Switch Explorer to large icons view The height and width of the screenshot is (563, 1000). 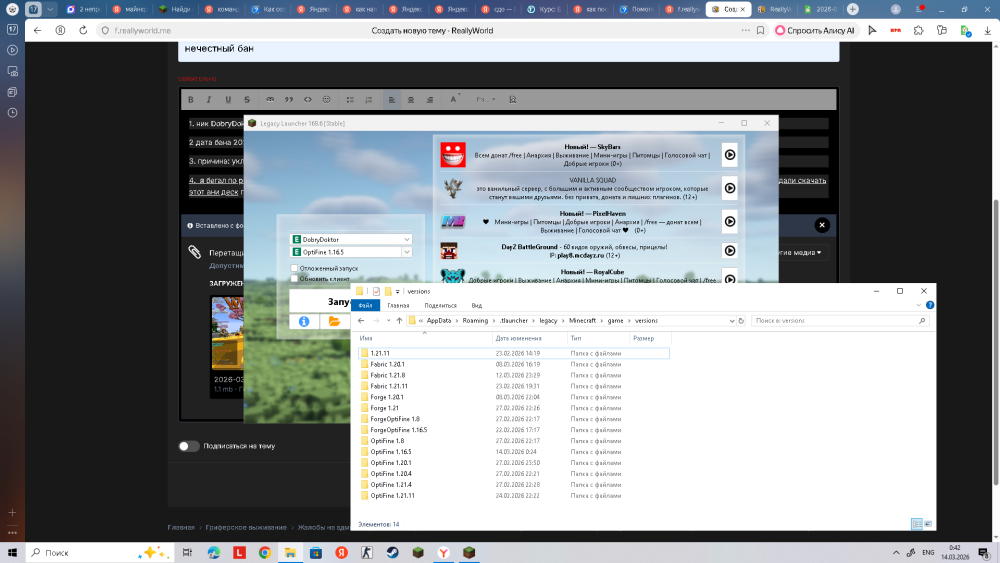click(928, 524)
